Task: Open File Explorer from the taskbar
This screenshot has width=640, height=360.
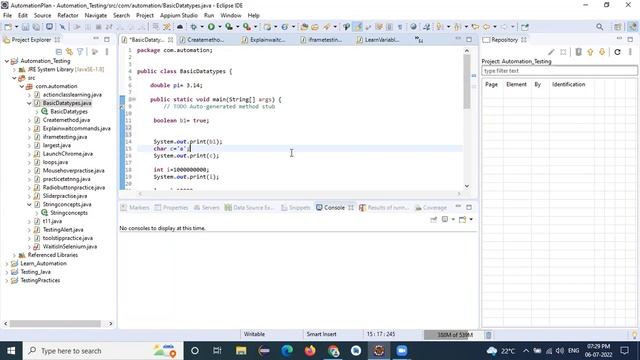Action: [x=241, y=351]
